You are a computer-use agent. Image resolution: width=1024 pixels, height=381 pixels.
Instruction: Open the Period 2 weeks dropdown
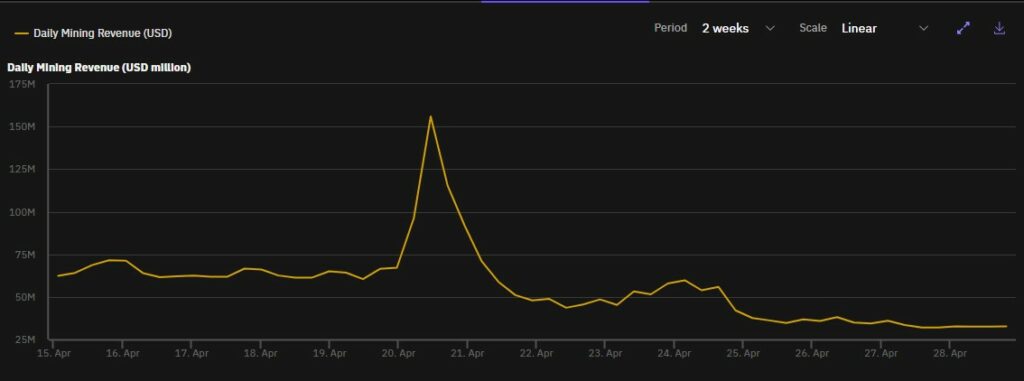(739, 28)
